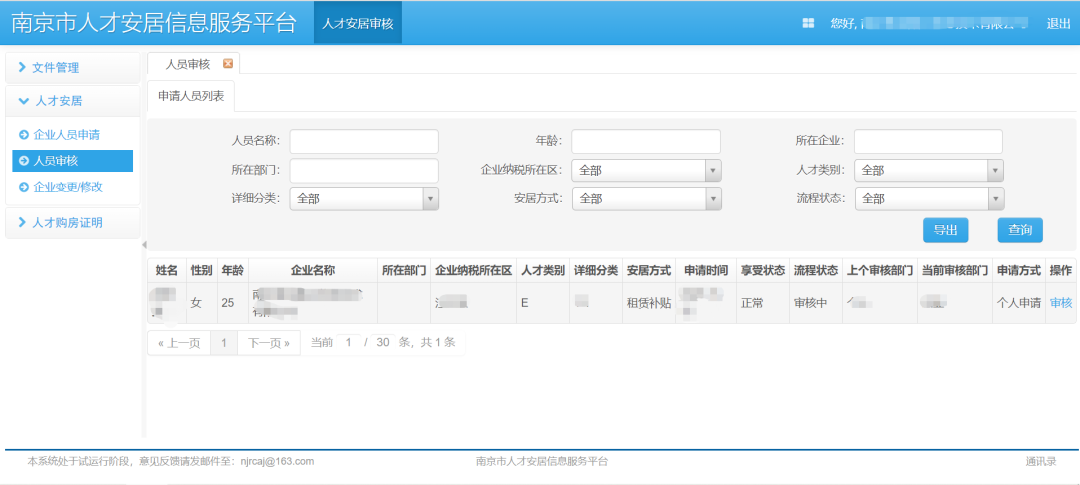Click the 申请时间 column header

click(x=705, y=270)
